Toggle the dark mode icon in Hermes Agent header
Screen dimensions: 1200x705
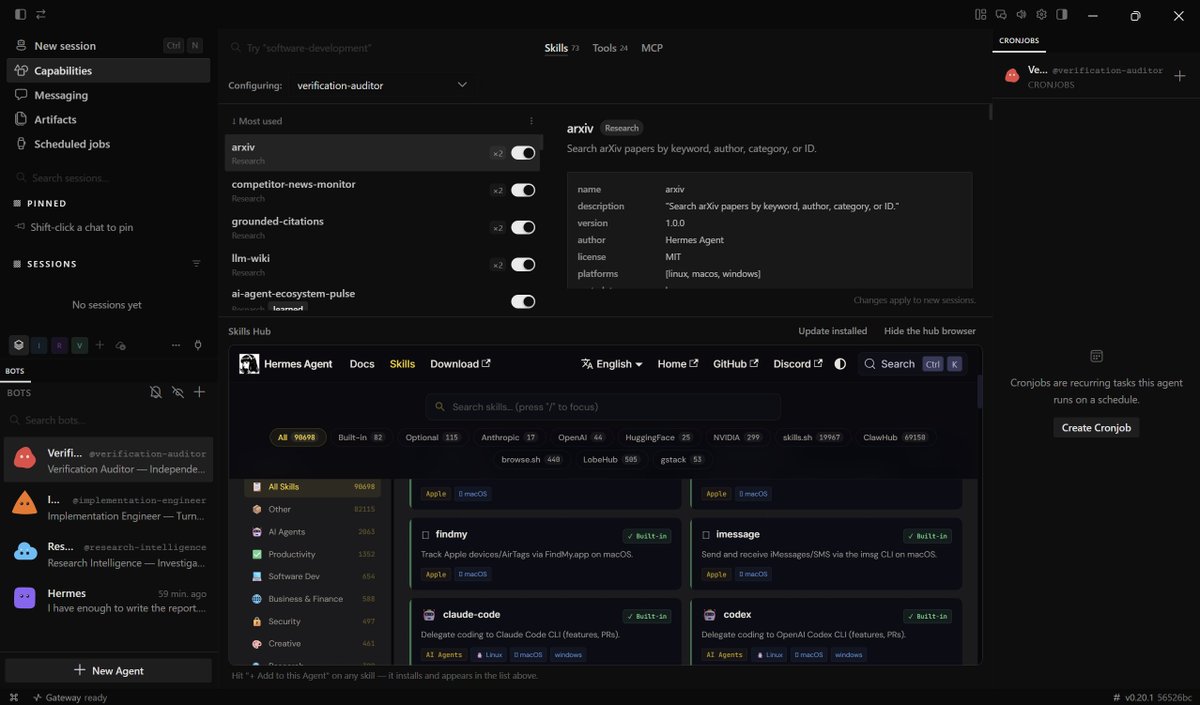tap(840, 364)
